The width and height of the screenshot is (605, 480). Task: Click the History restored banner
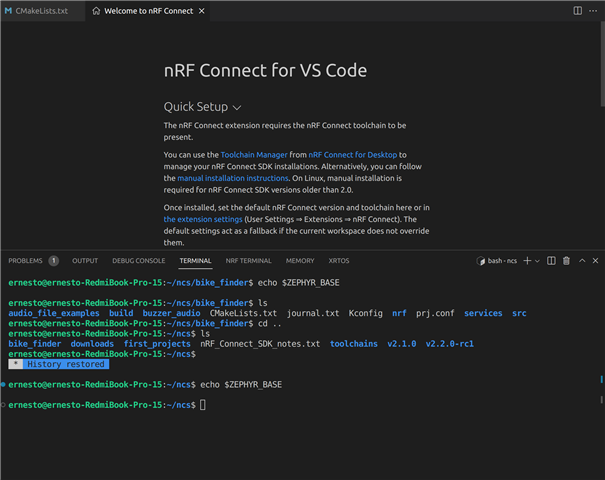59,364
